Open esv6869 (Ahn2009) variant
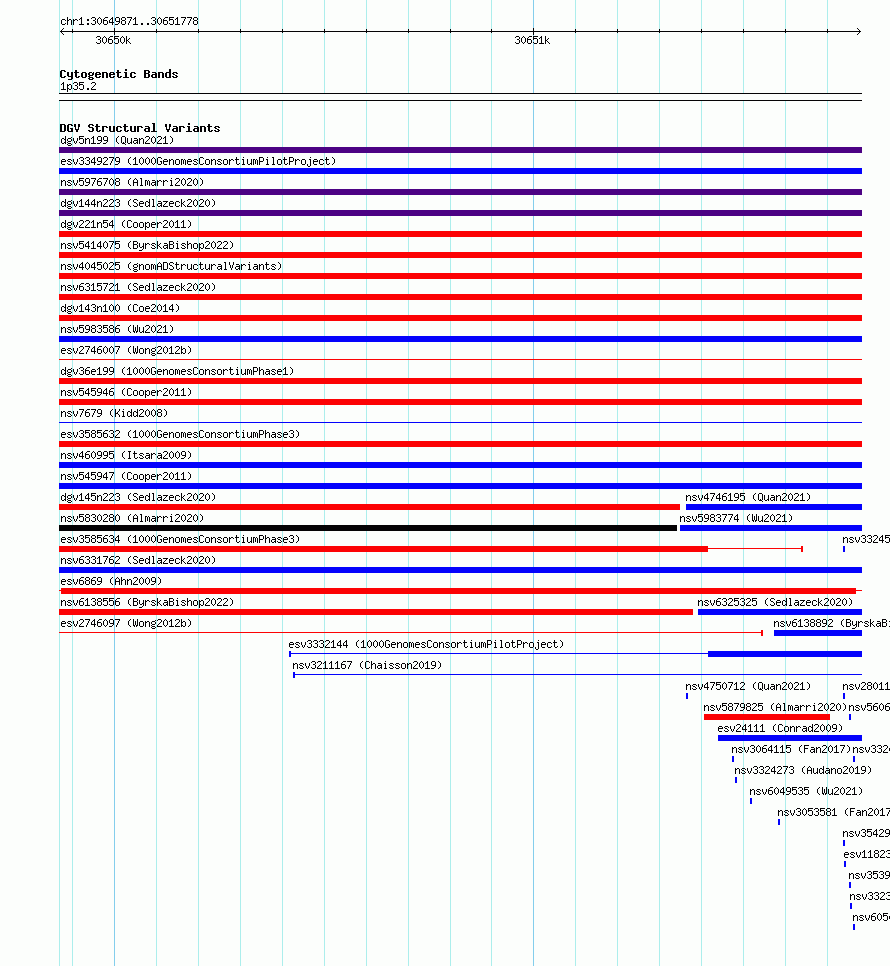Screen dimensions: 890x966 (111, 580)
